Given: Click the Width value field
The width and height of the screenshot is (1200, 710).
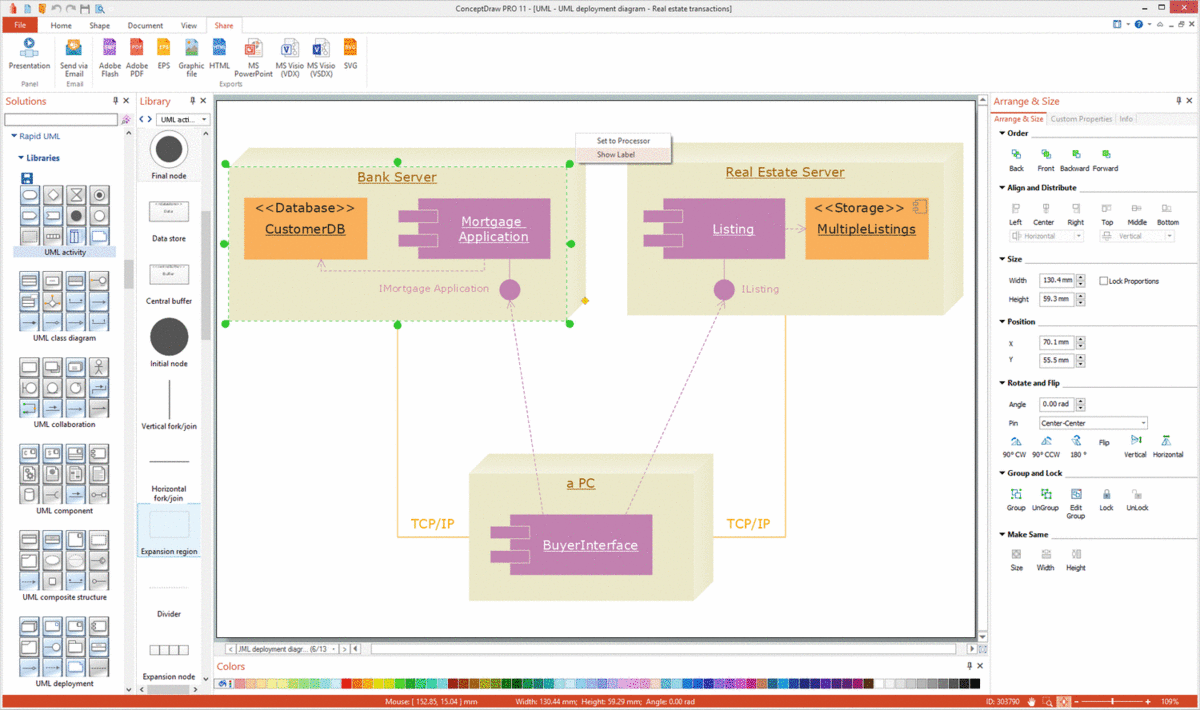Looking at the screenshot, I should pos(1056,281).
